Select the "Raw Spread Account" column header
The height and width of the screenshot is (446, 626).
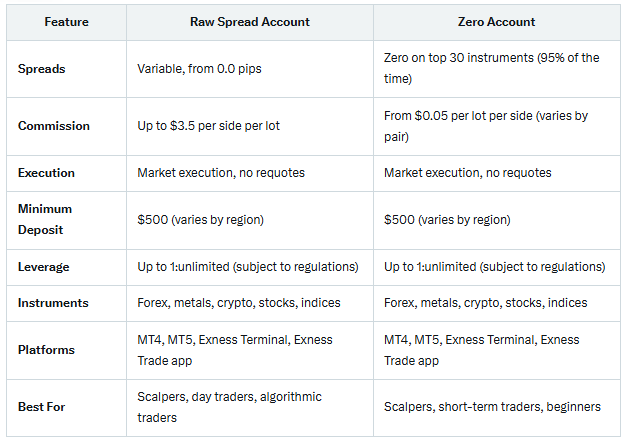click(250, 21)
